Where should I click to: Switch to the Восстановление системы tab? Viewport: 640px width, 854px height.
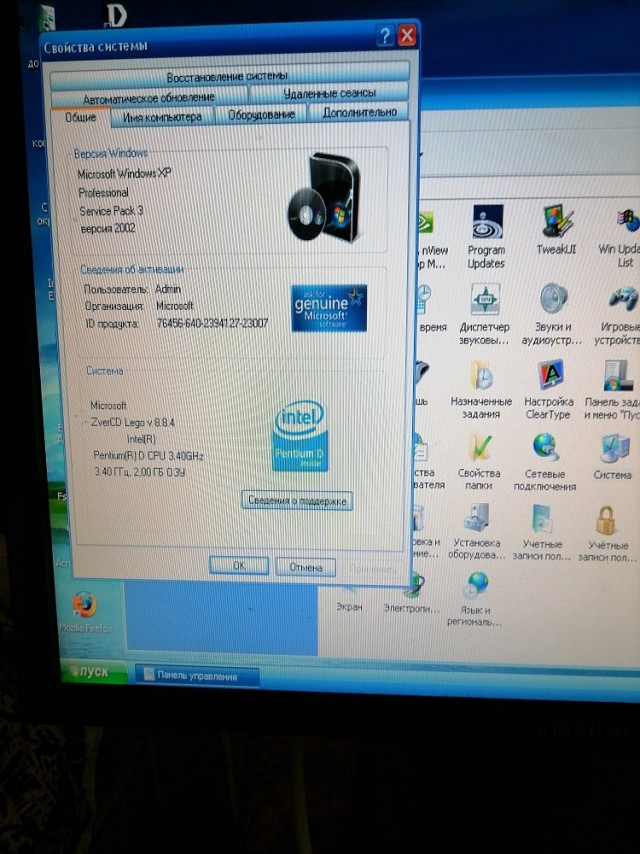pos(229,75)
